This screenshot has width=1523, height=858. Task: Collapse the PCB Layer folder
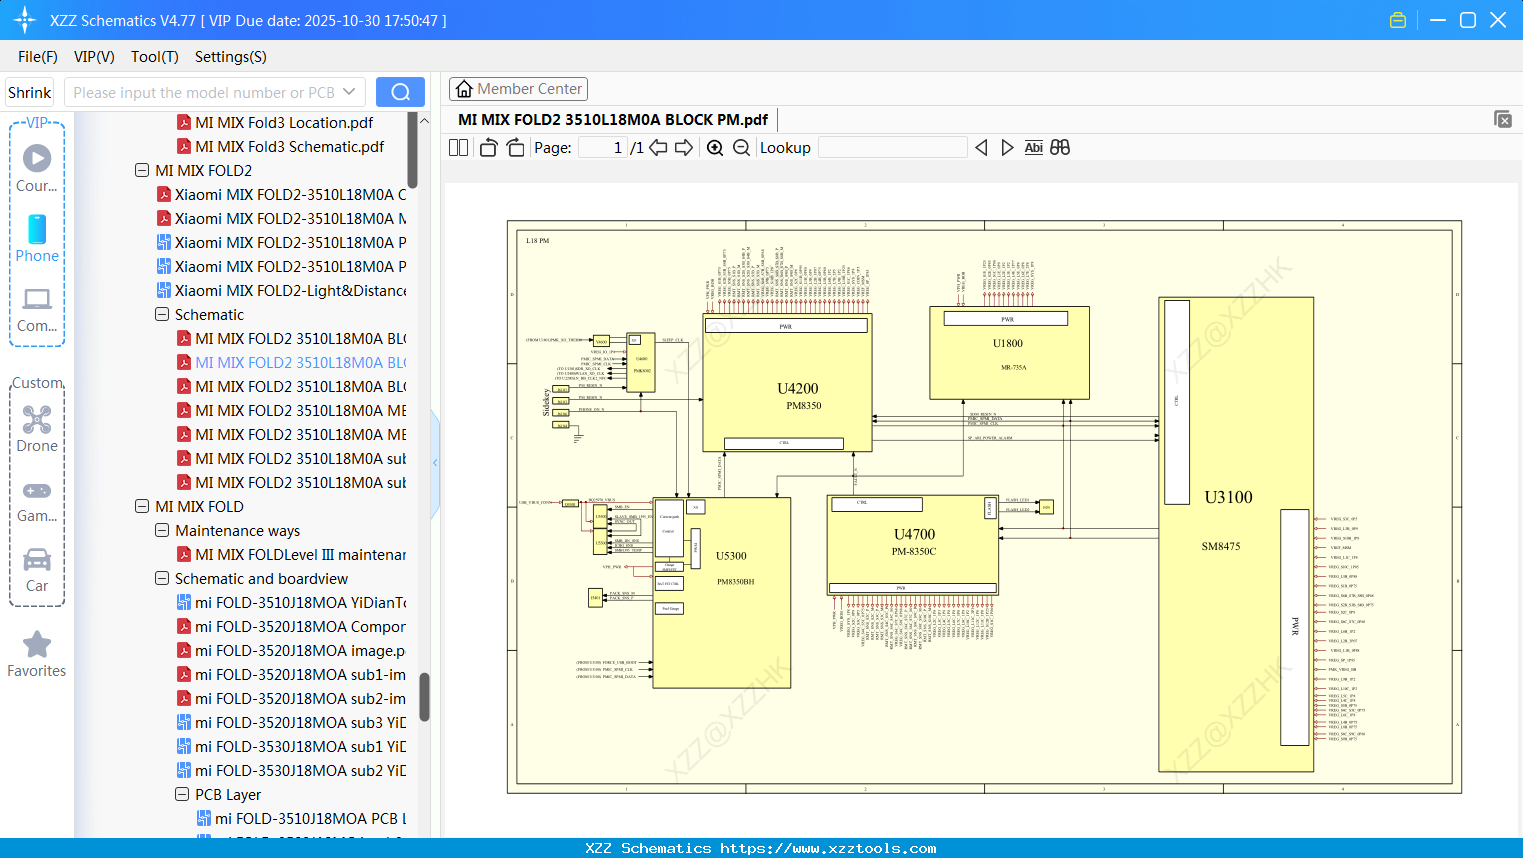click(182, 795)
